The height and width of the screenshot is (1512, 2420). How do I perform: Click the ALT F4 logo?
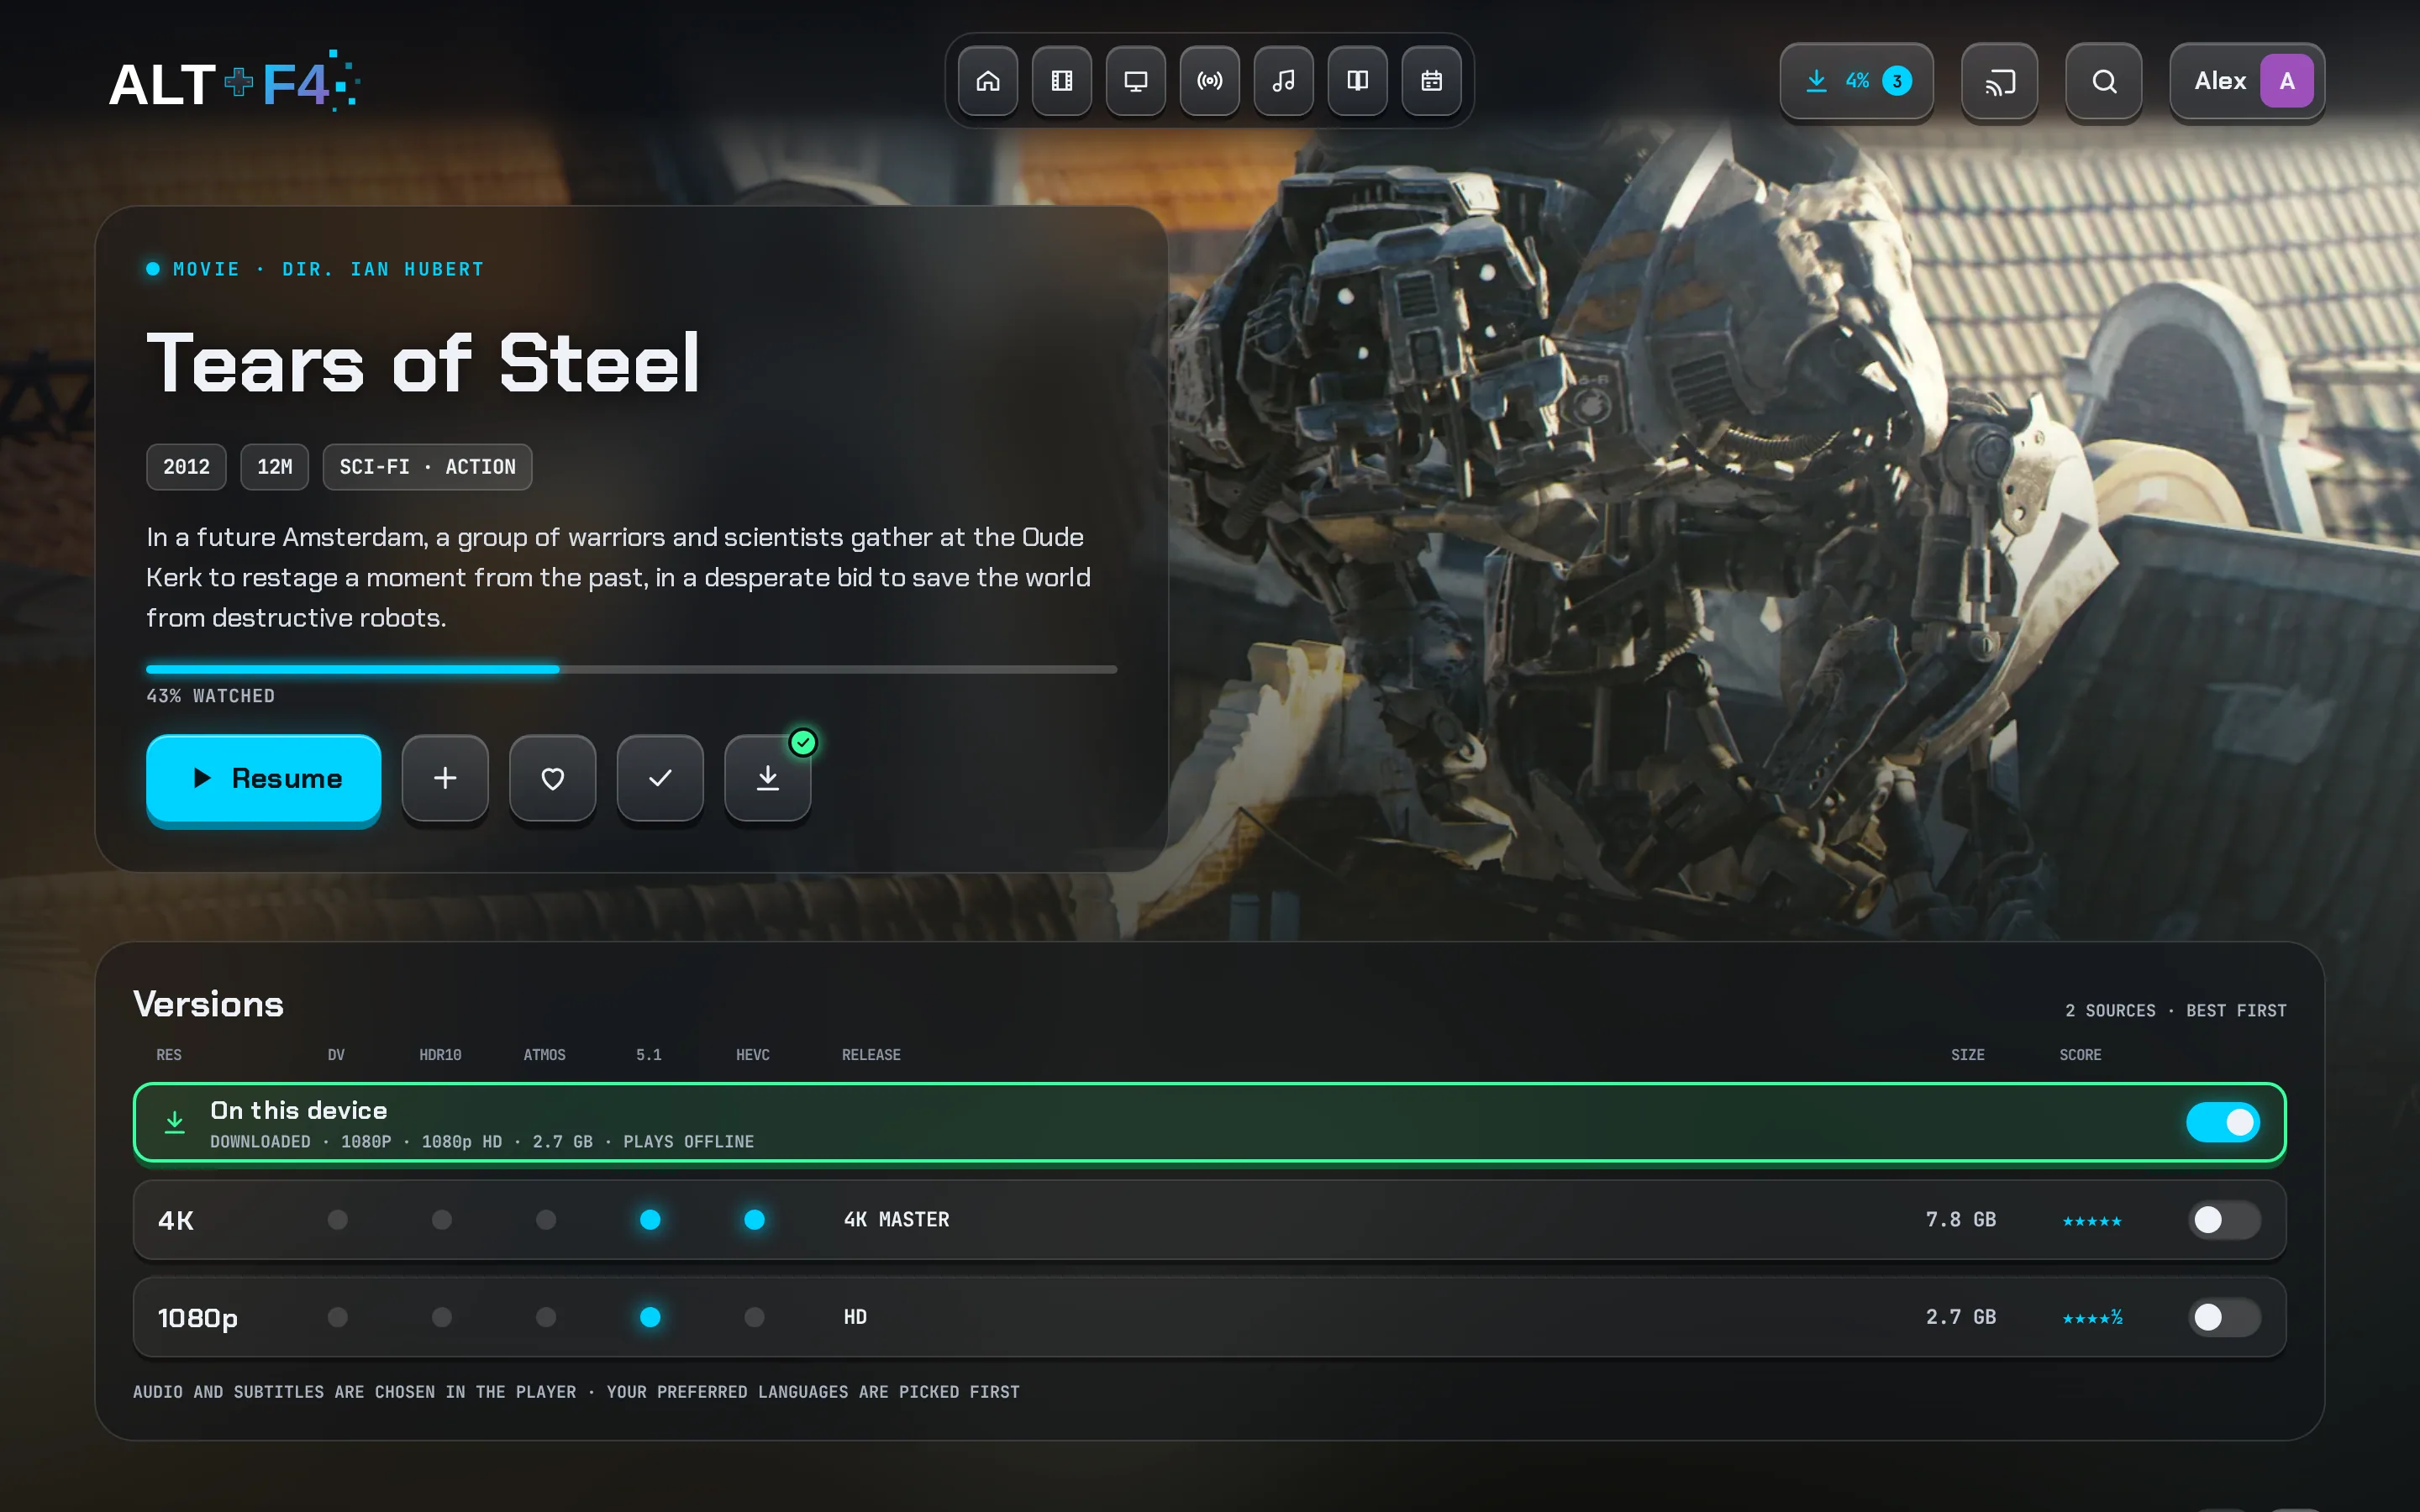click(234, 82)
